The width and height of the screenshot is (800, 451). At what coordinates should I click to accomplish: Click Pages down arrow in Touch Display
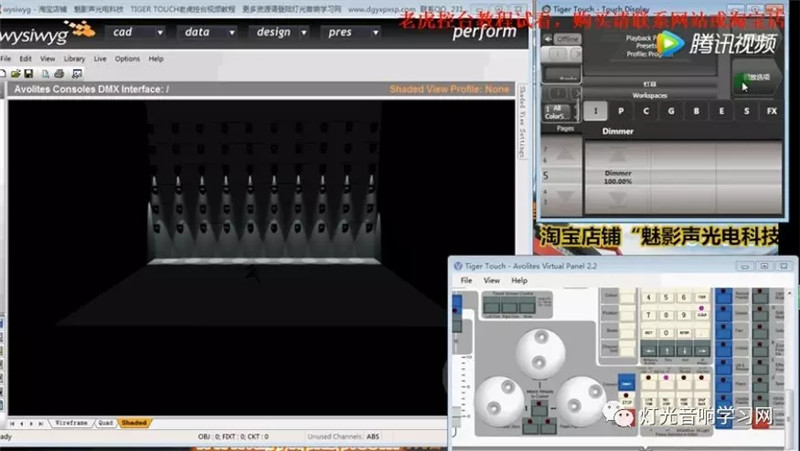(x=565, y=196)
